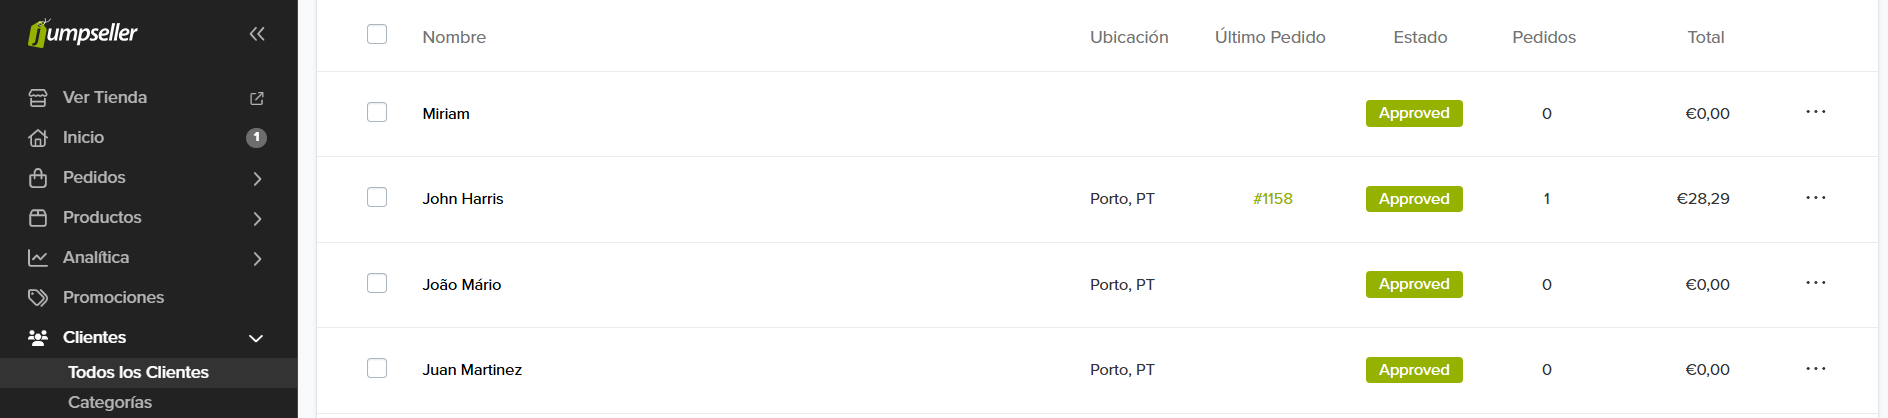The image size is (1888, 418).
Task: Collapse the sidebar with double-chevron icon
Action: 257,34
